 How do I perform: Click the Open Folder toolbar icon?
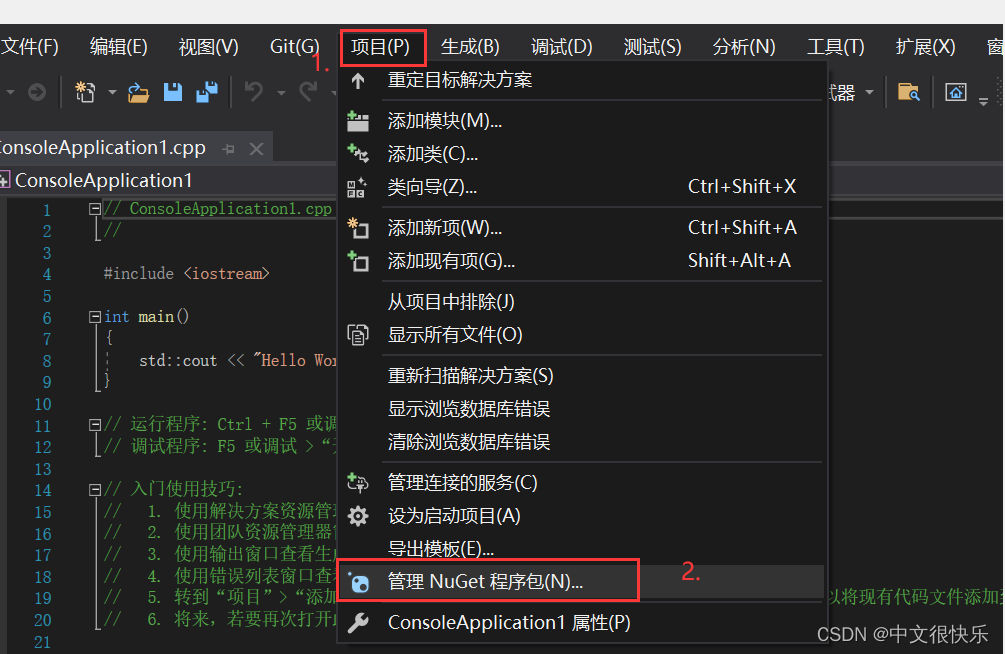click(x=138, y=92)
